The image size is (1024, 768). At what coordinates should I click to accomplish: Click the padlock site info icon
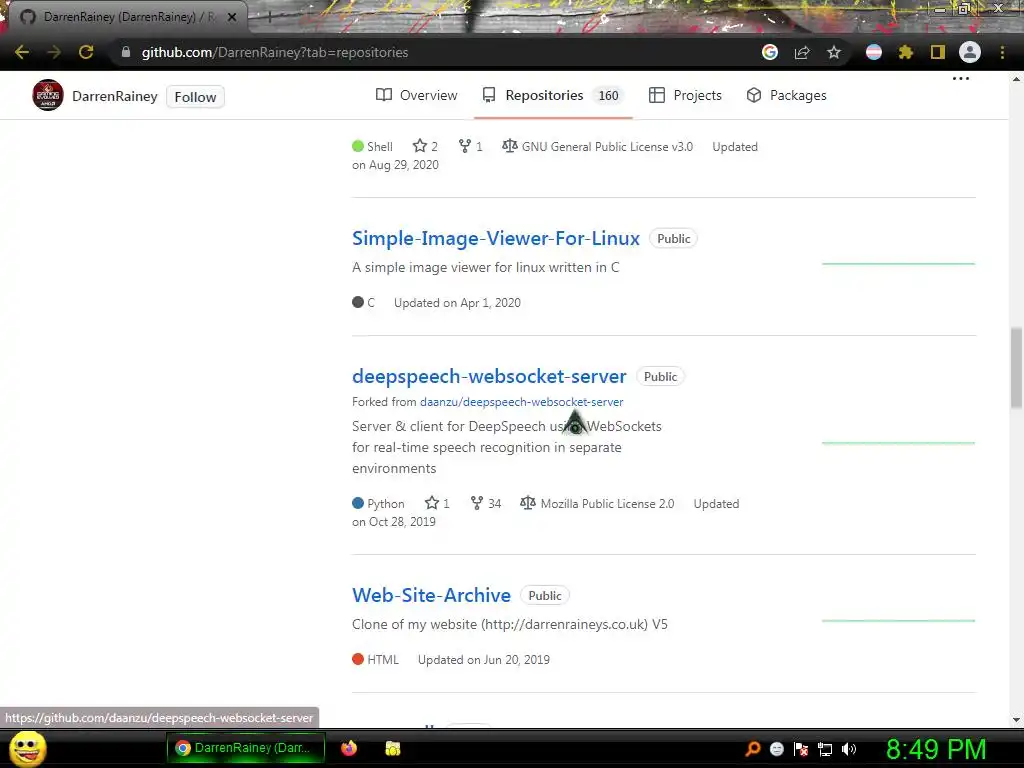coord(126,52)
